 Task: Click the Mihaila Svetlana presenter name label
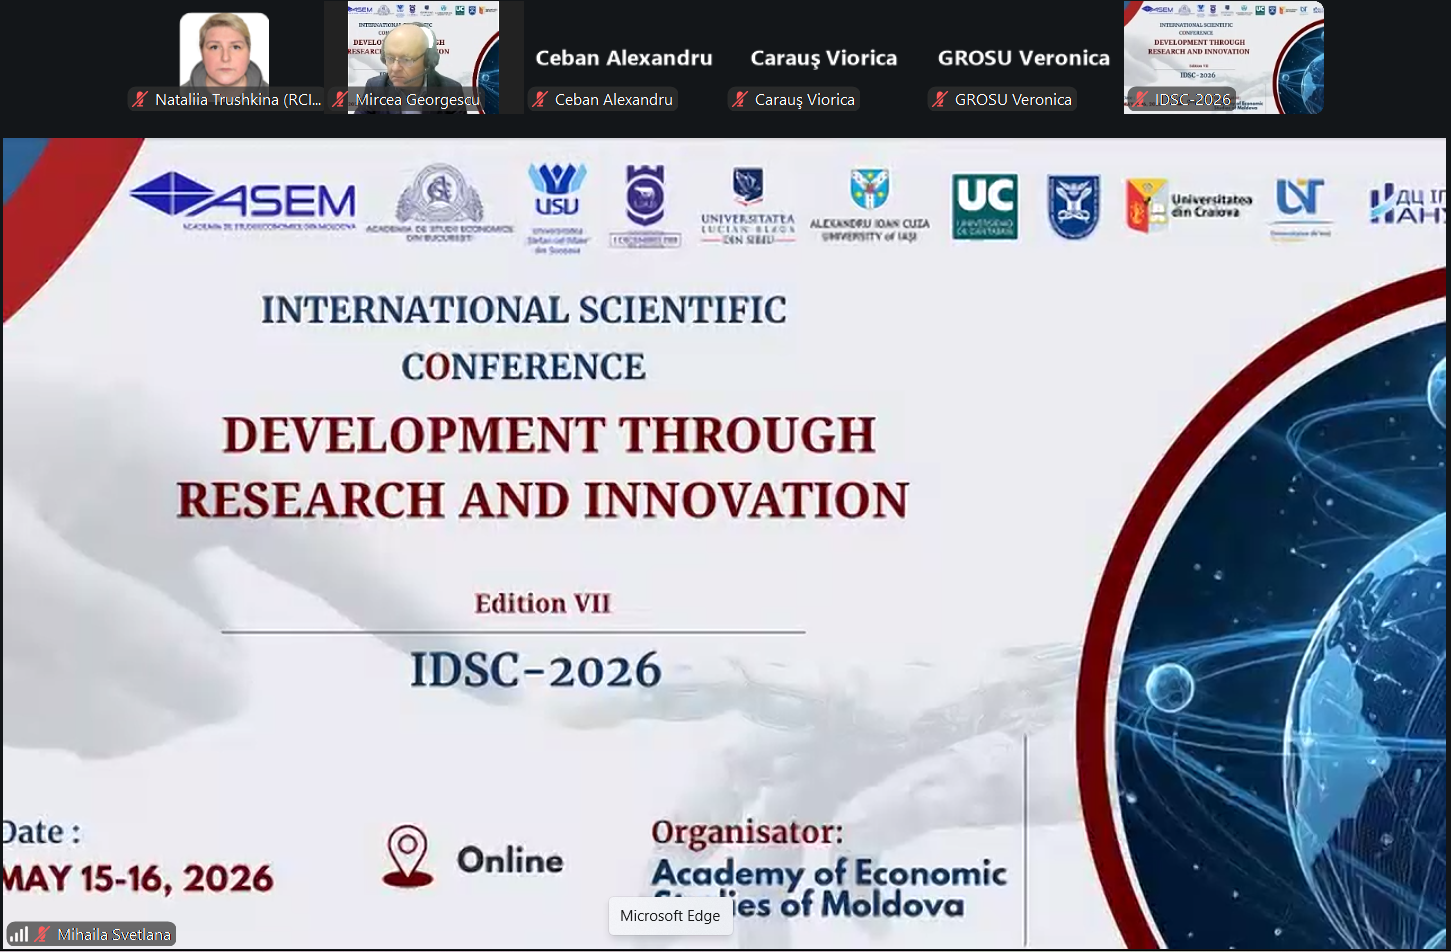point(114,934)
